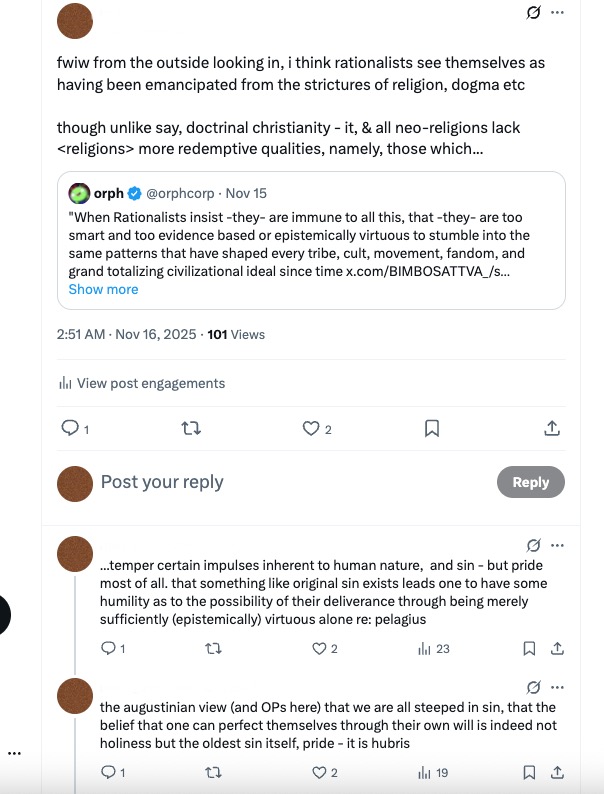Click the Grok icon on augustinian reply
The image size is (604, 794).
click(534, 687)
